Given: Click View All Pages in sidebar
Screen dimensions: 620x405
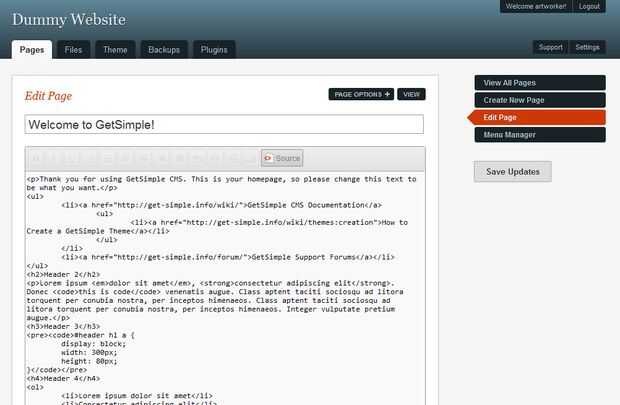Looking at the screenshot, I should point(540,83).
